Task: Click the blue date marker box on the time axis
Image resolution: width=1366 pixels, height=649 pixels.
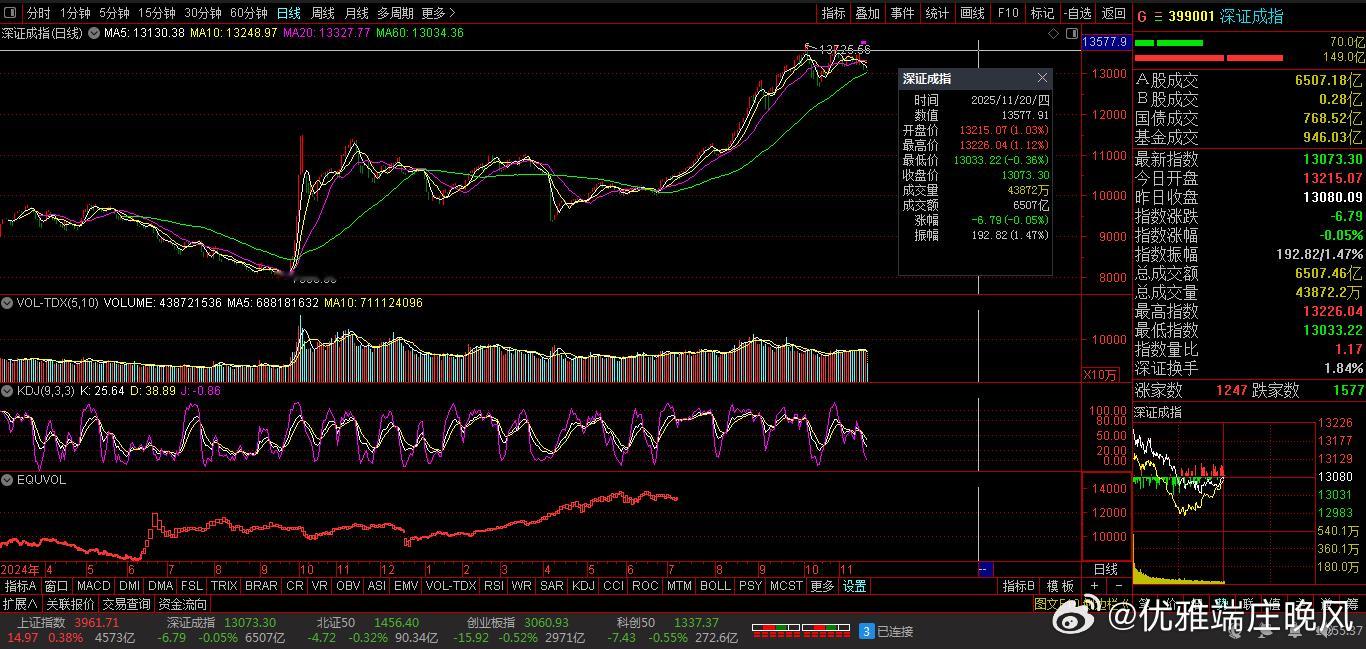Action: 984,569
